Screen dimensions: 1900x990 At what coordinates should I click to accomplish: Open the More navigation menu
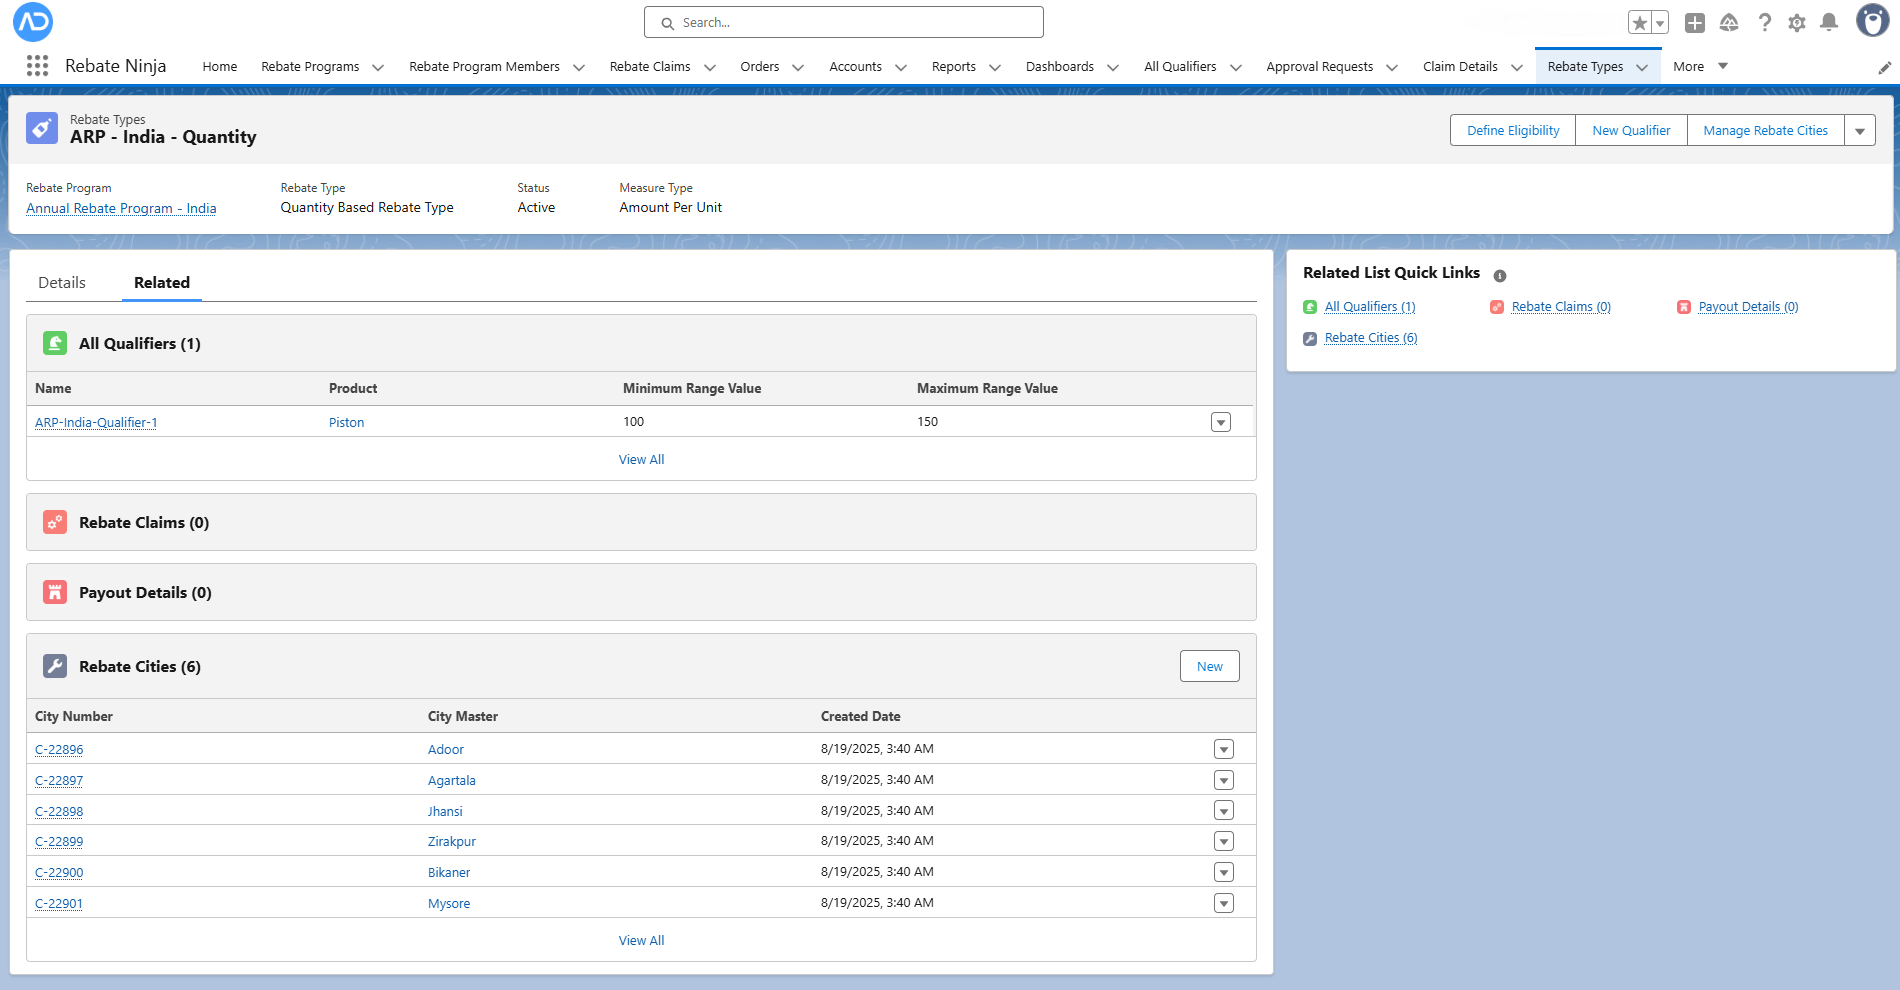click(1700, 67)
